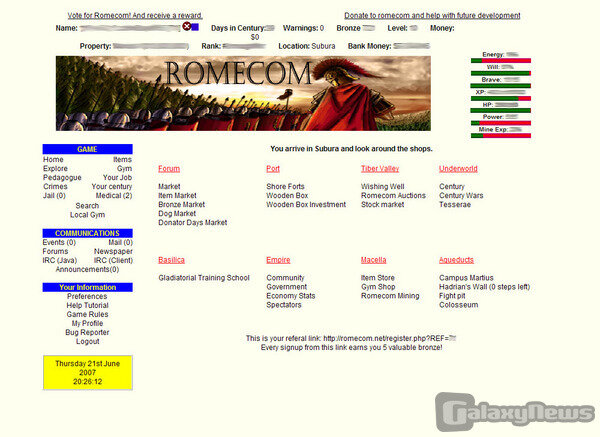Open Gladiatorial Training School link

point(204,278)
